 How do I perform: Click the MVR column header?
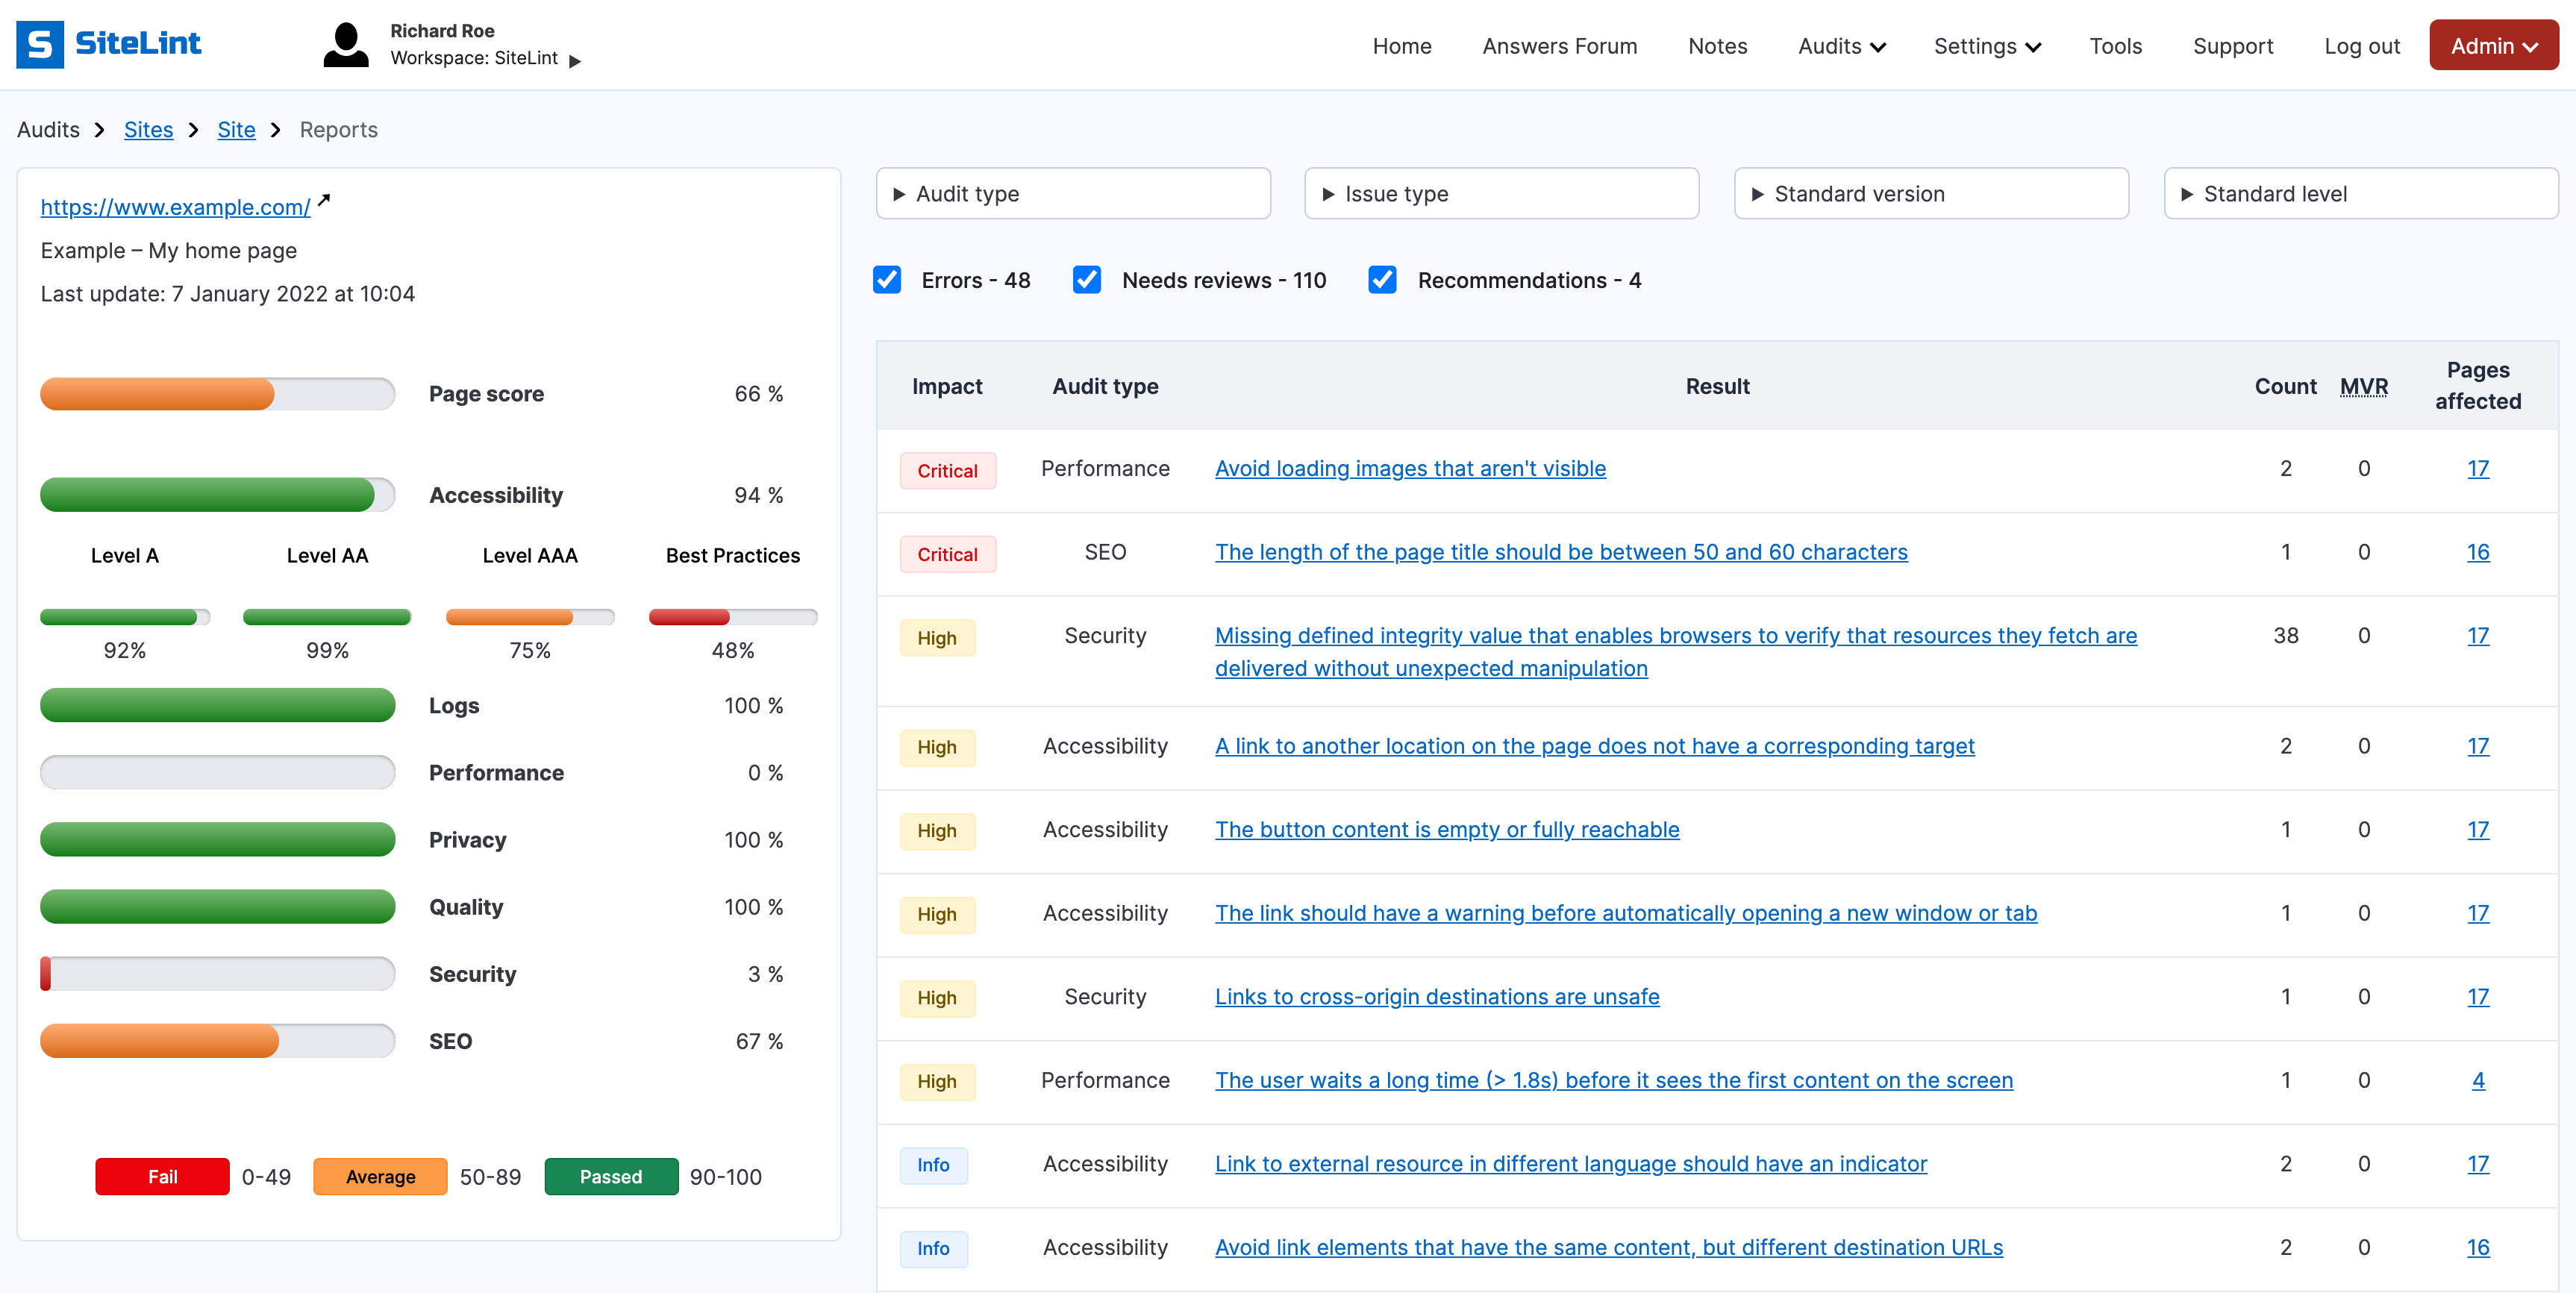(x=2363, y=387)
